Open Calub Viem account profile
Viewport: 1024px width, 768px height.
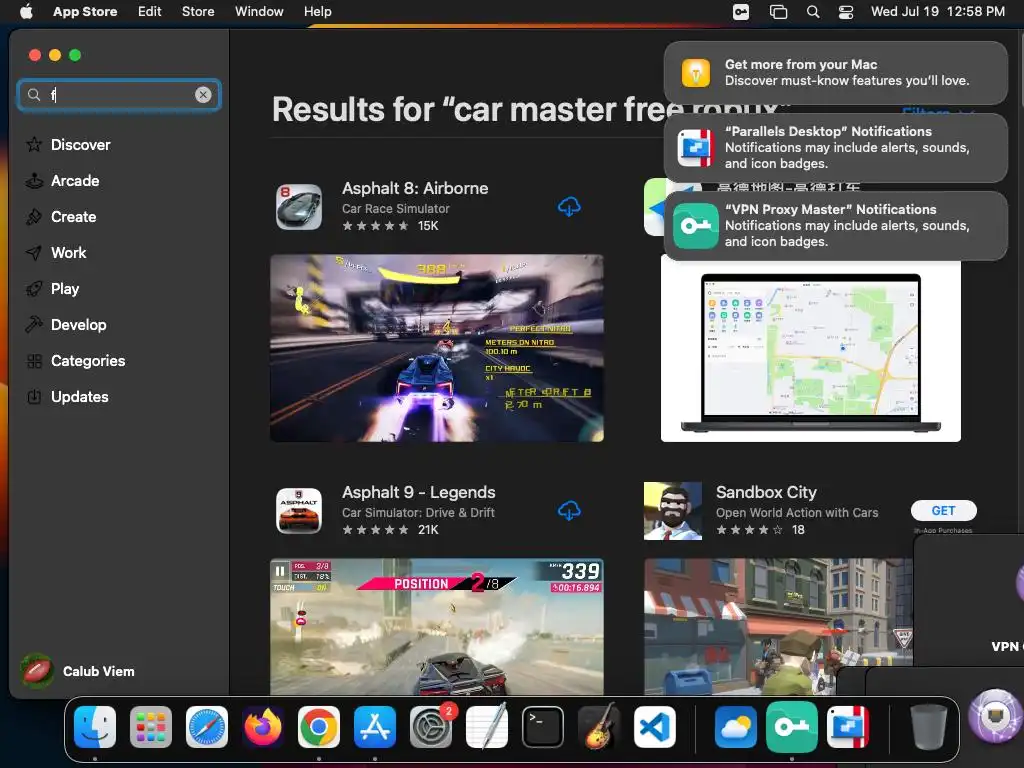coord(77,671)
